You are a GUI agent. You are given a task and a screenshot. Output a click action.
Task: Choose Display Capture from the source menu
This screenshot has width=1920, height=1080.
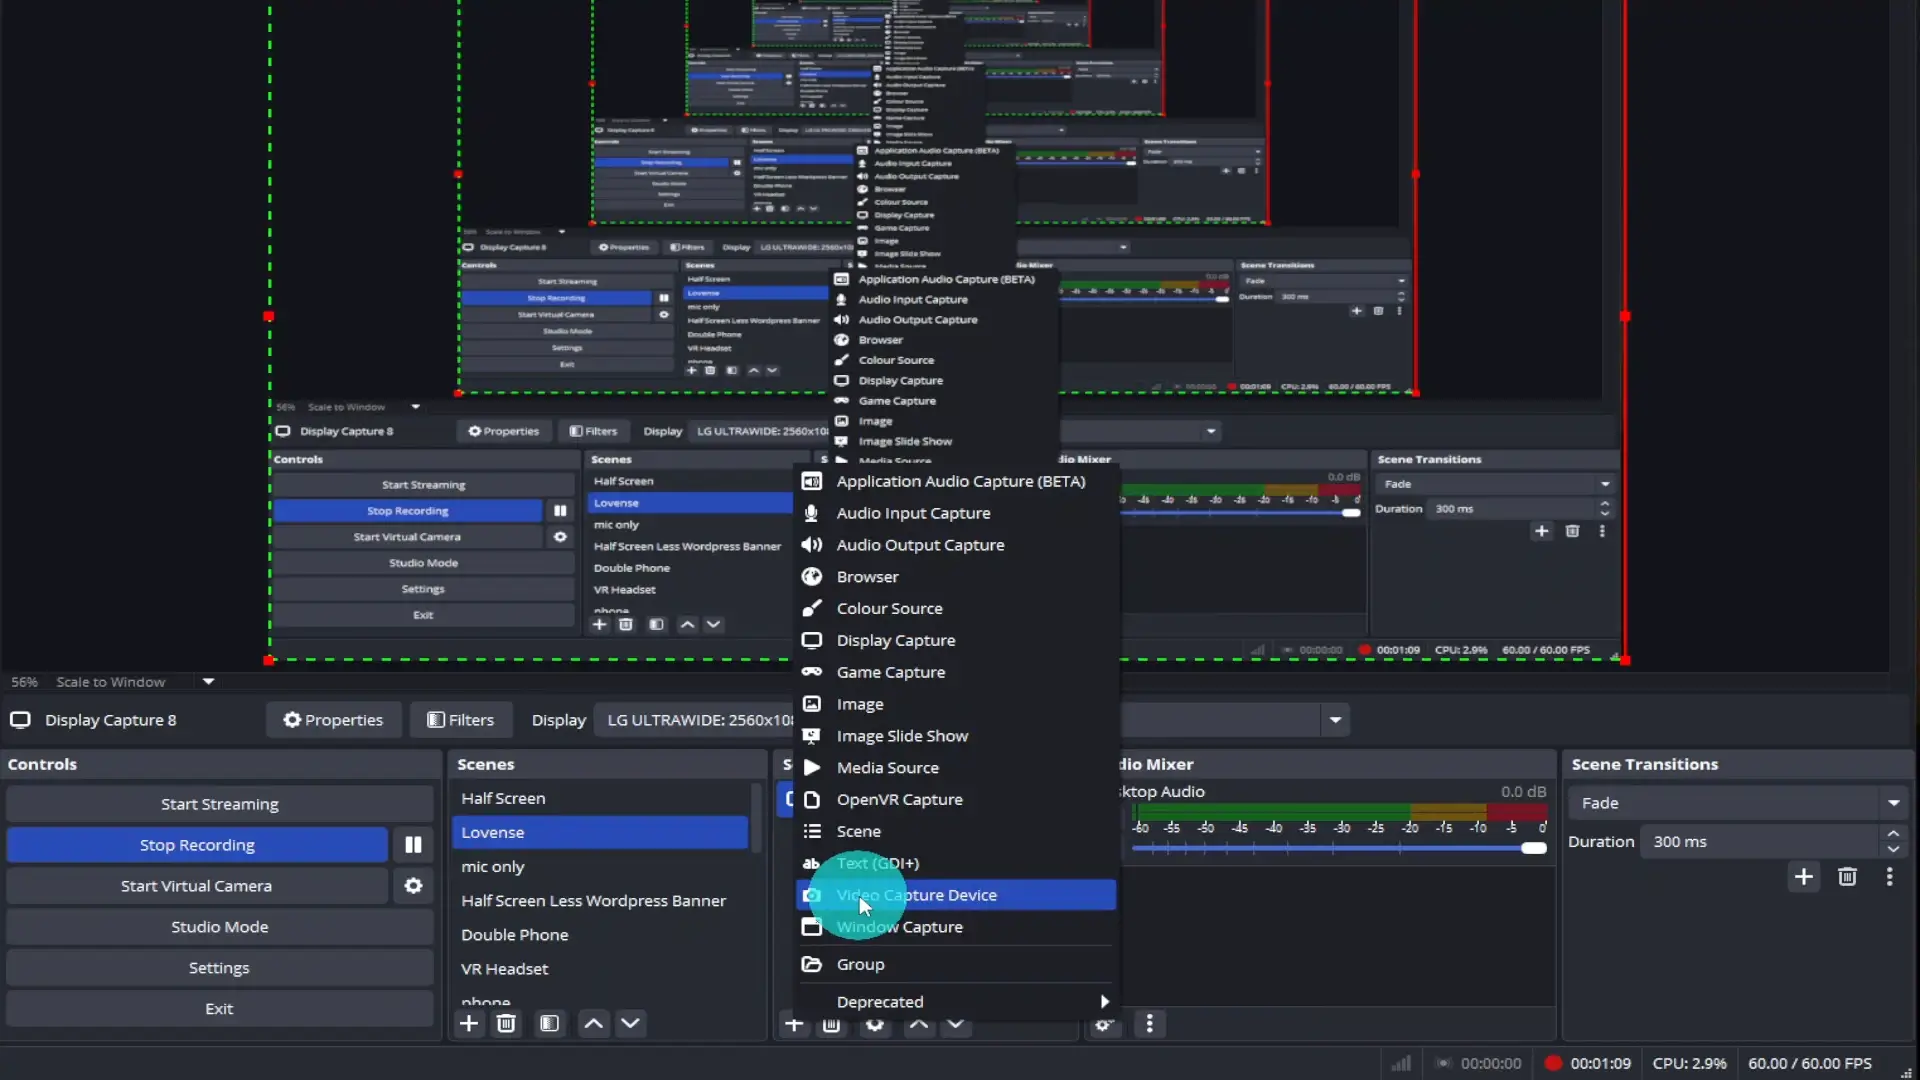pos(956,641)
